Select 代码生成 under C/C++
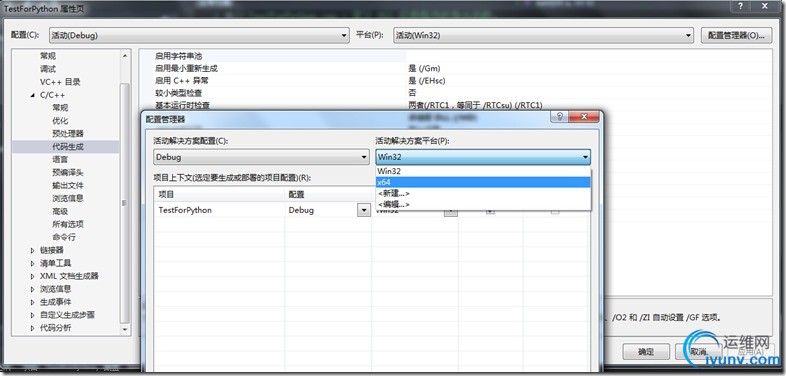 pos(68,147)
